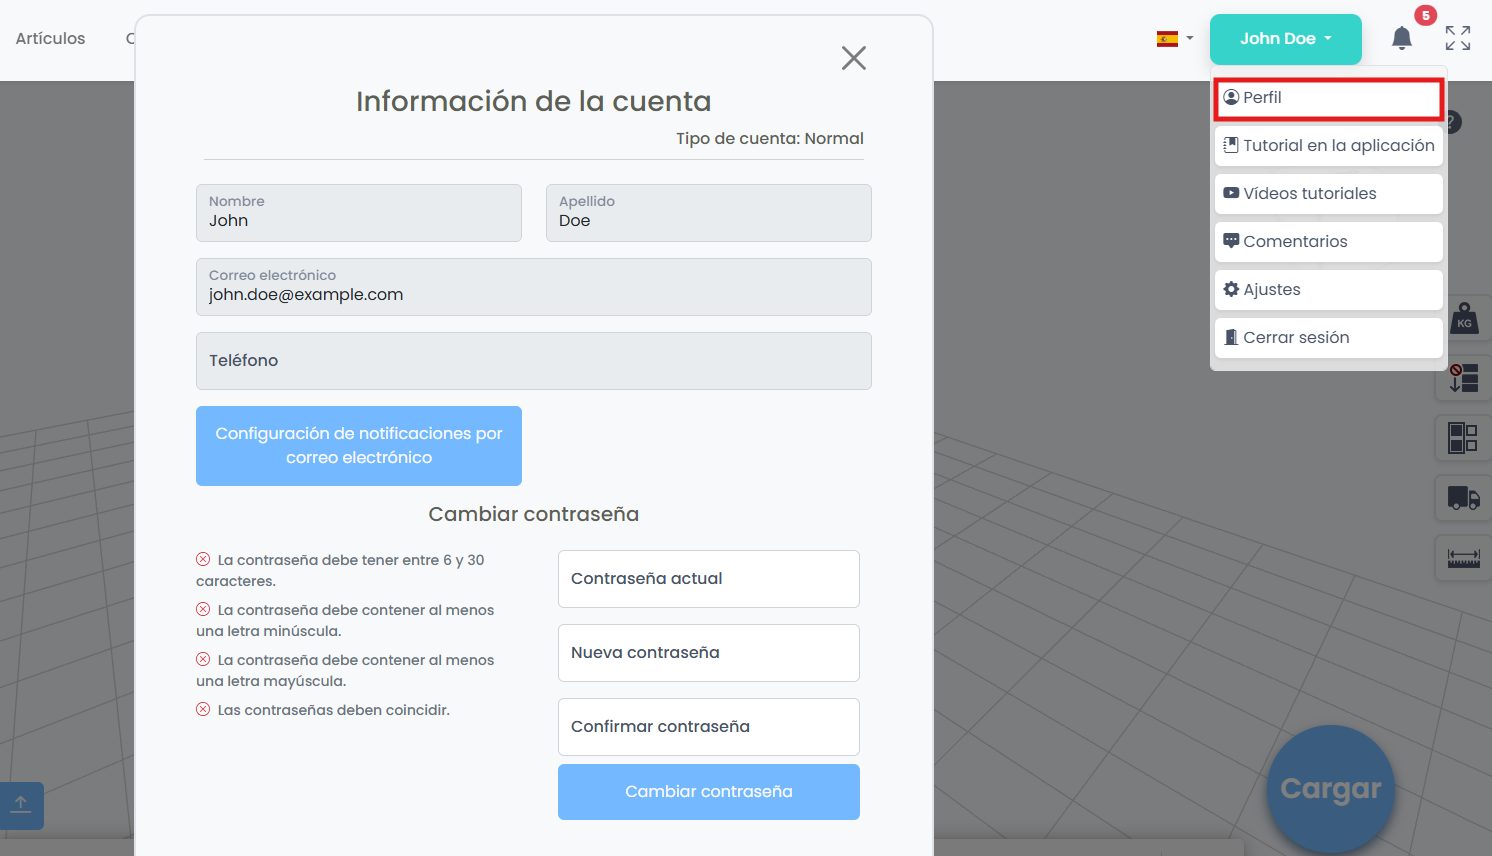Focus the Teléfono input field
Image resolution: width=1492 pixels, height=856 pixels.
coord(533,361)
